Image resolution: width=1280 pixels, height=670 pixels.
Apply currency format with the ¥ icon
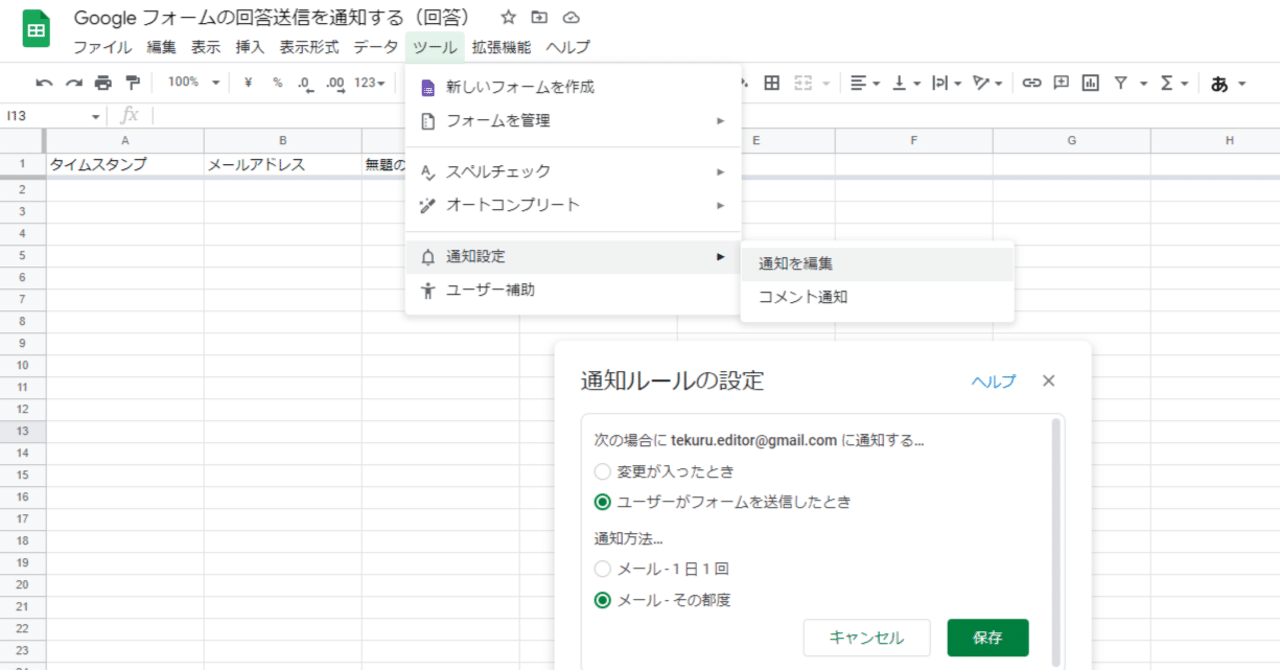248,83
